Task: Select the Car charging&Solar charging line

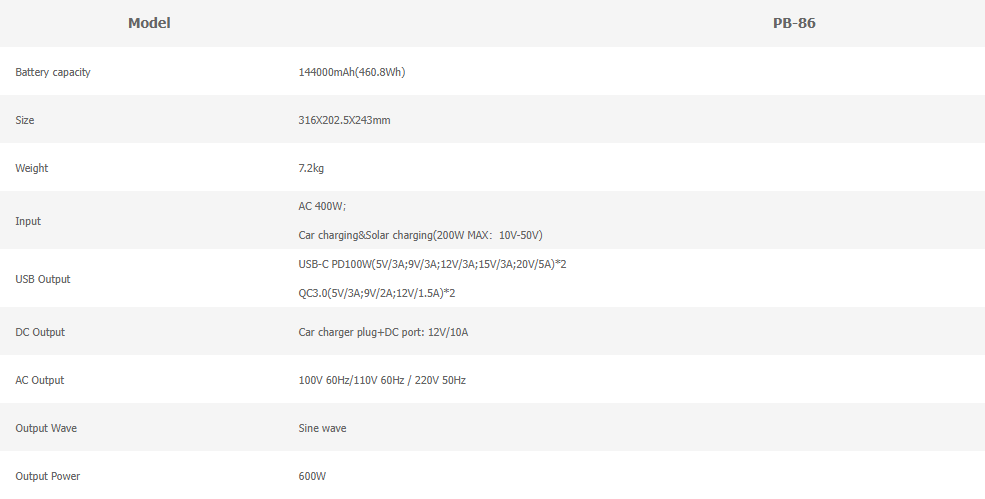Action: tap(420, 235)
